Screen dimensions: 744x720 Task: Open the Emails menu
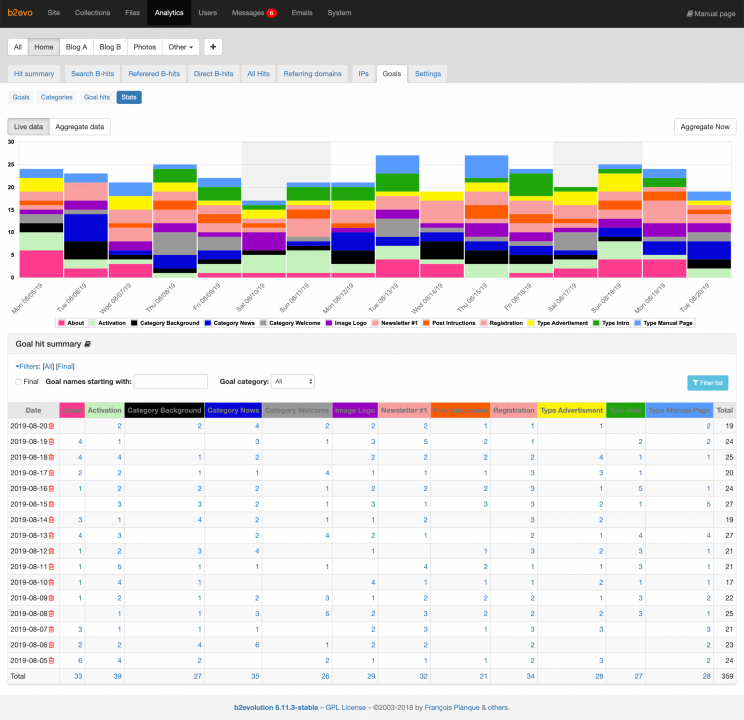point(302,13)
